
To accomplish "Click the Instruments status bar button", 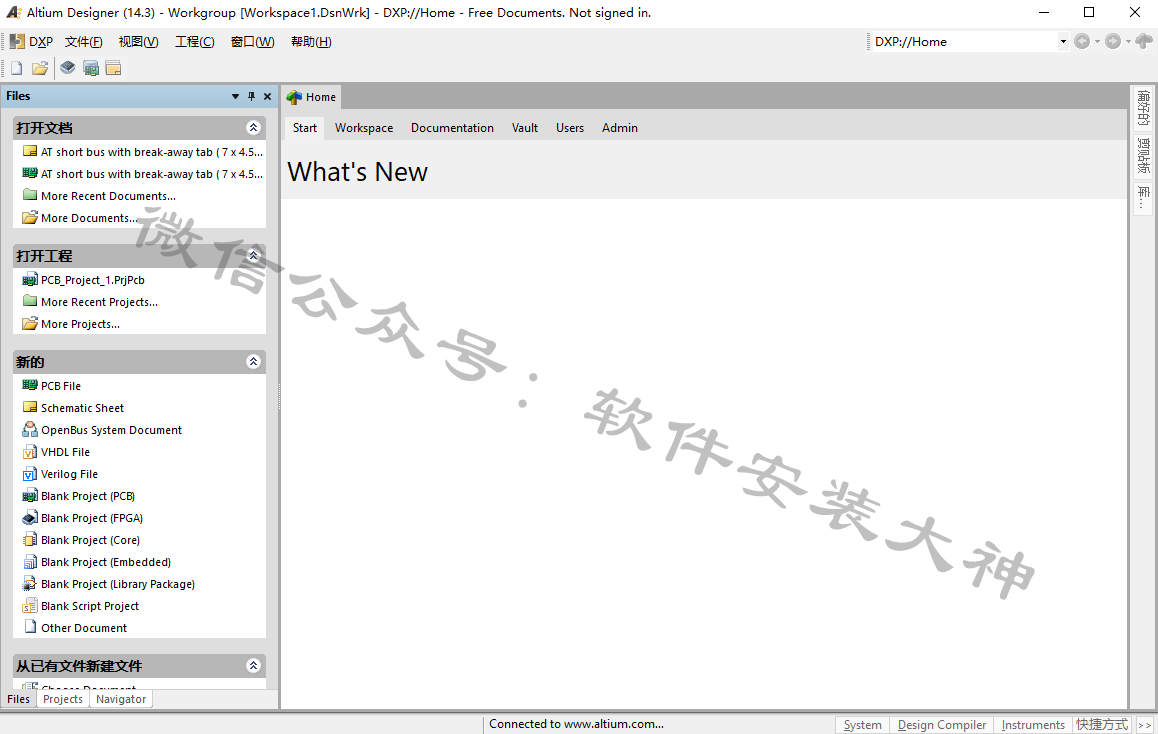I will pyautogui.click(x=1033, y=725).
